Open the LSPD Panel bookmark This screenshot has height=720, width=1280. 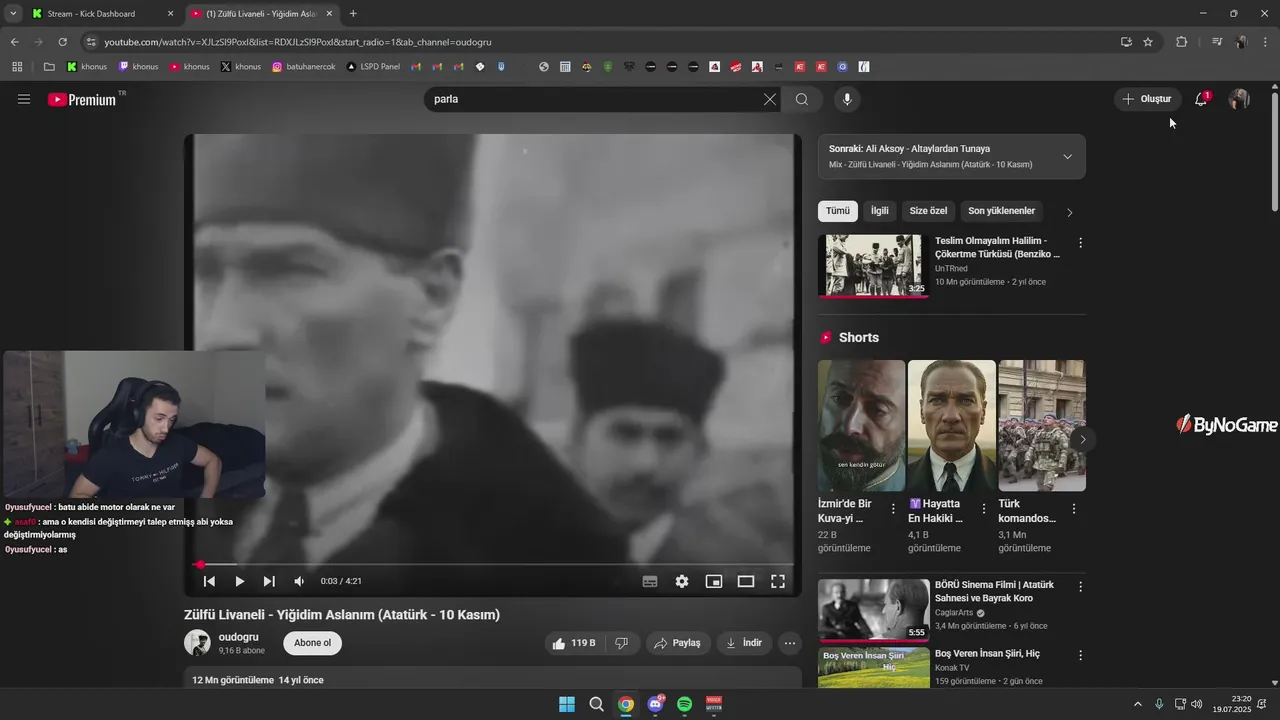[x=373, y=67]
